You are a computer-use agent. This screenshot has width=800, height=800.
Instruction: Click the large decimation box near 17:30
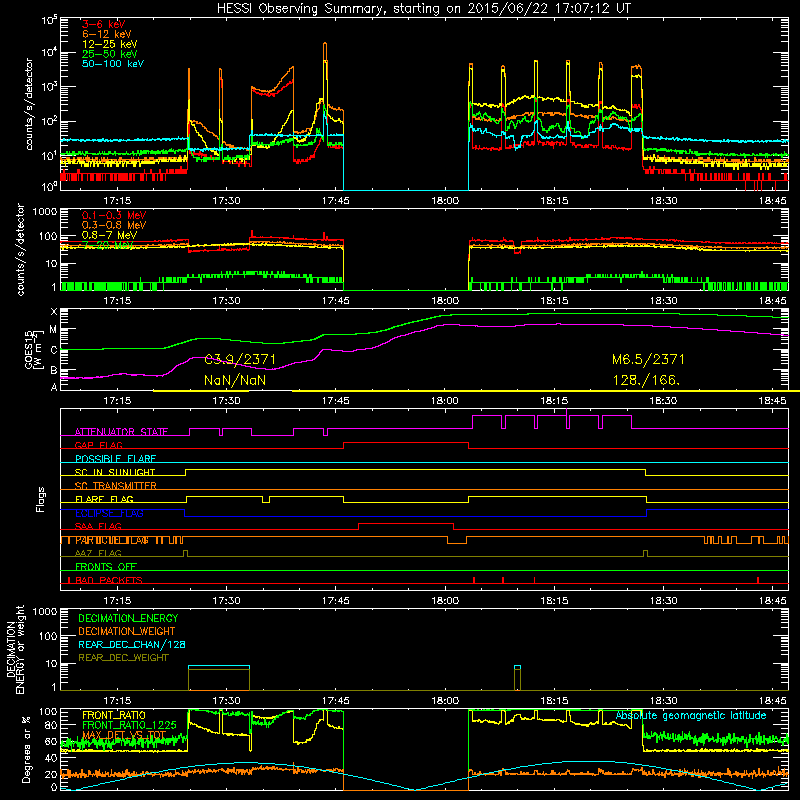point(219,678)
